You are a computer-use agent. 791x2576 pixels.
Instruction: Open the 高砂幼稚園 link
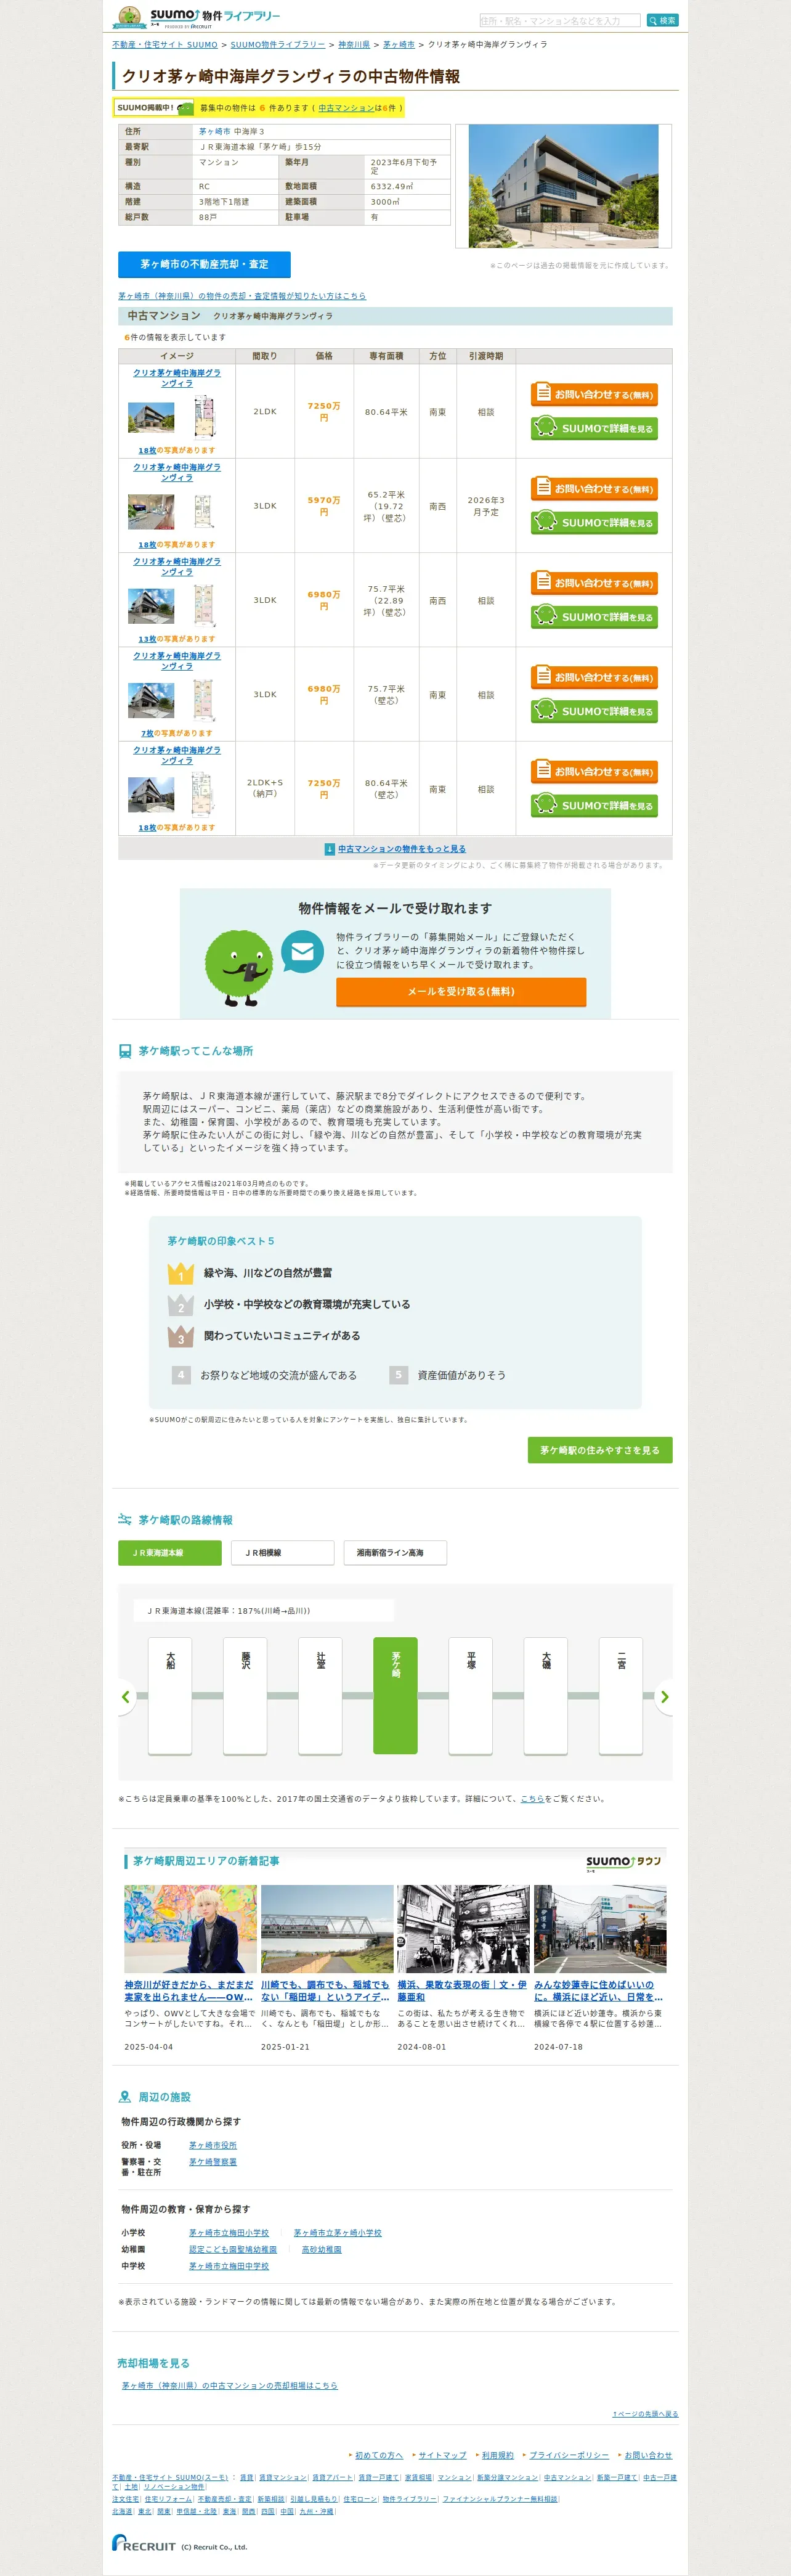click(322, 2250)
